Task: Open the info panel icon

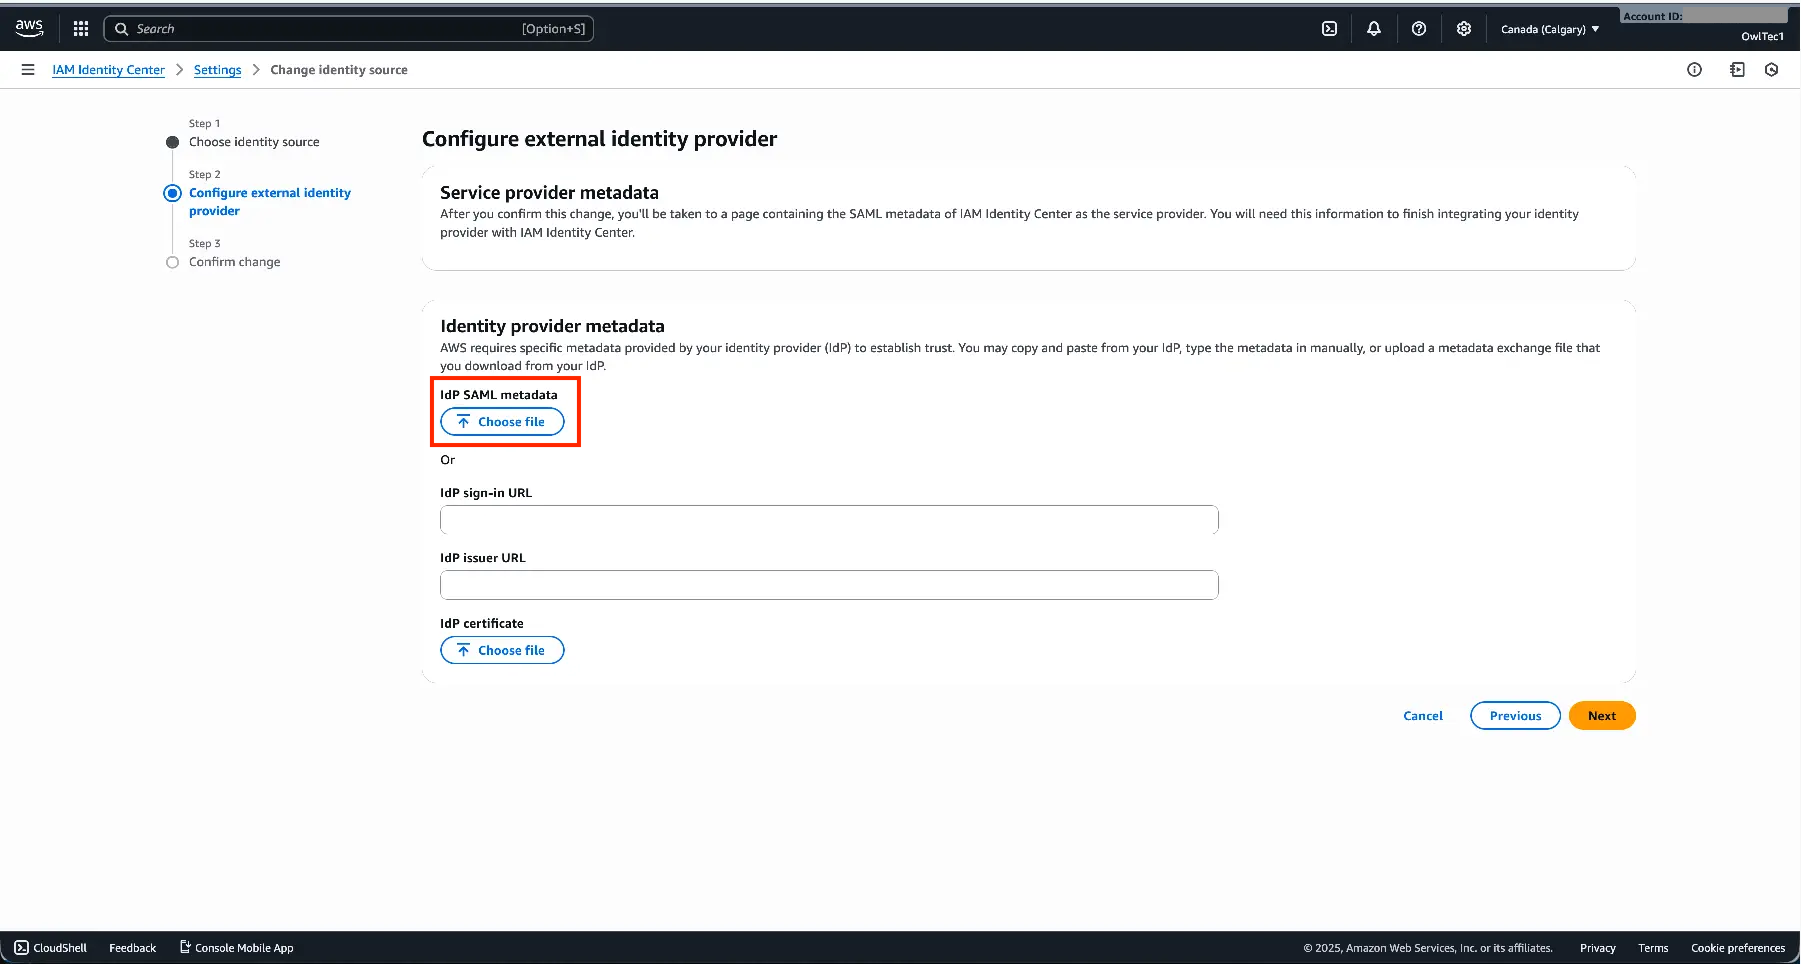Action: (x=1694, y=70)
